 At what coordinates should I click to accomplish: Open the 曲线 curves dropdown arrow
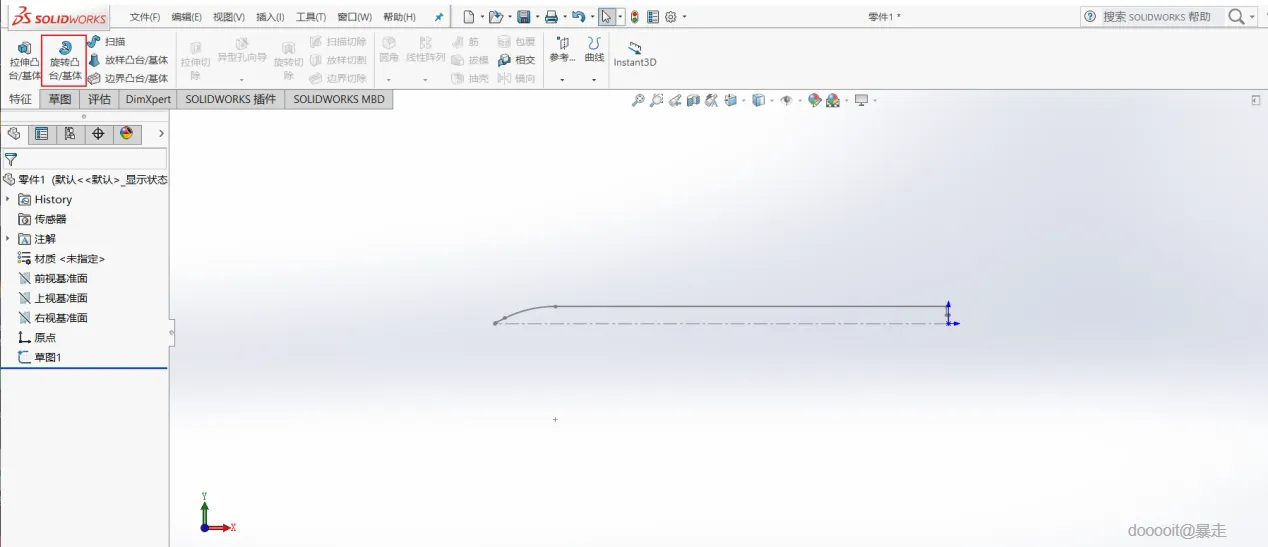pos(594,80)
